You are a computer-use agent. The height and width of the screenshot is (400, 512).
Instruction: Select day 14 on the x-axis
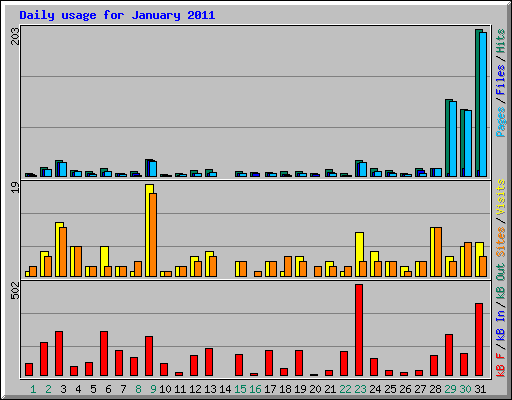tap(225, 389)
